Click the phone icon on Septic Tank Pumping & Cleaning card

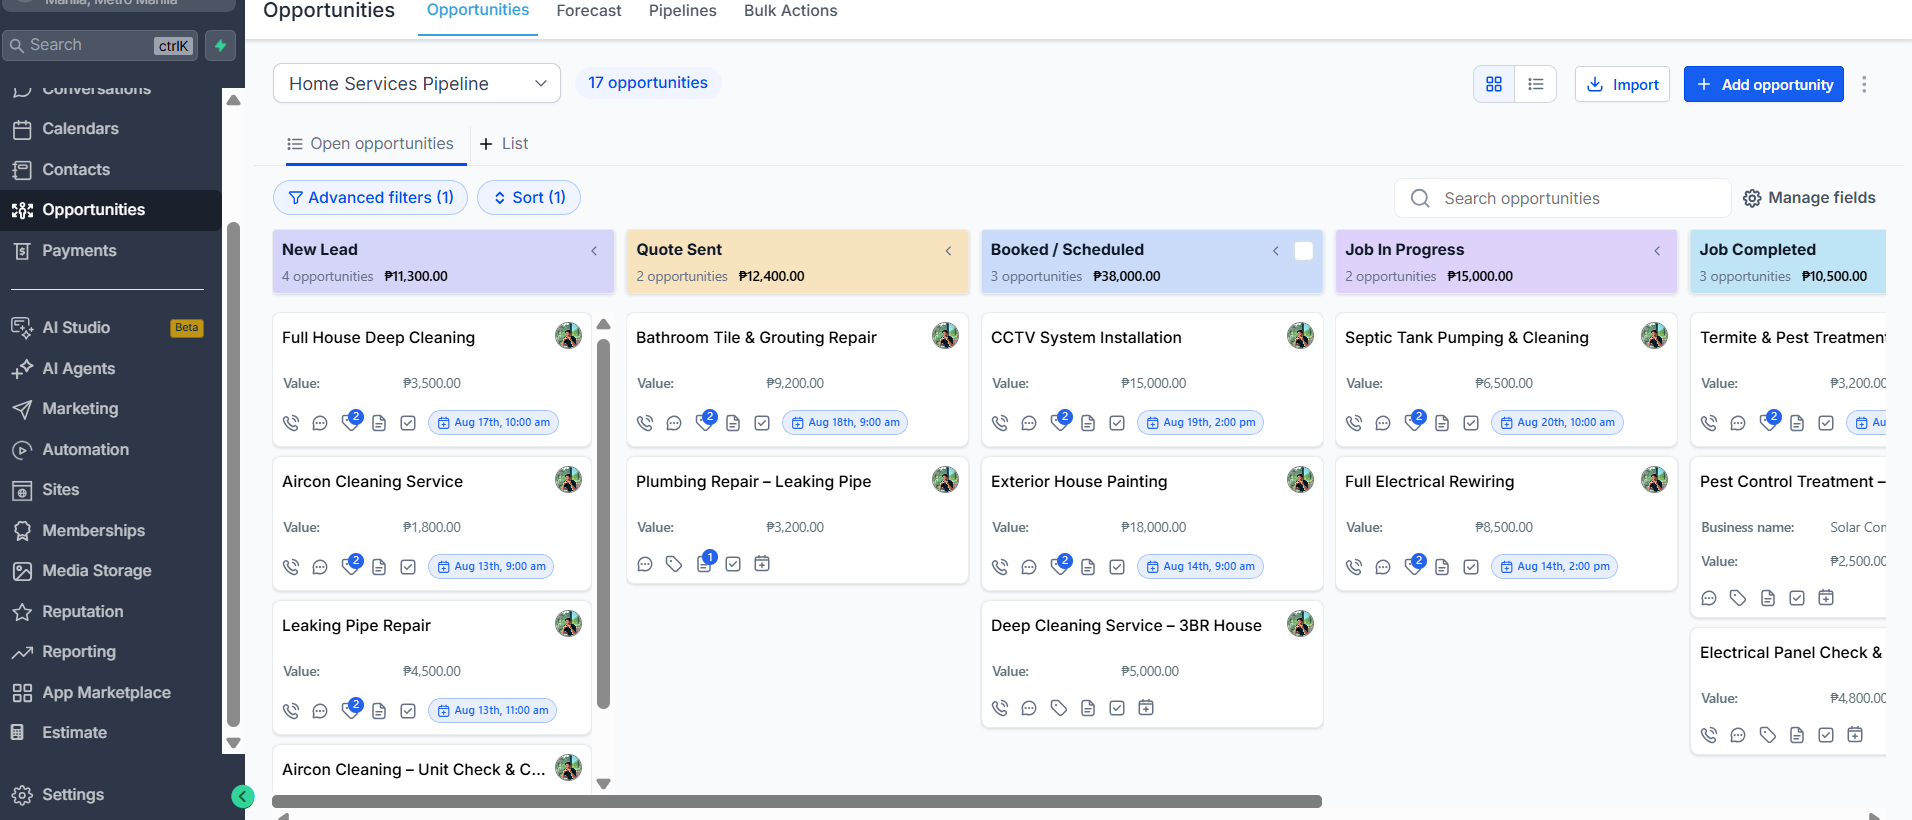(x=1354, y=423)
